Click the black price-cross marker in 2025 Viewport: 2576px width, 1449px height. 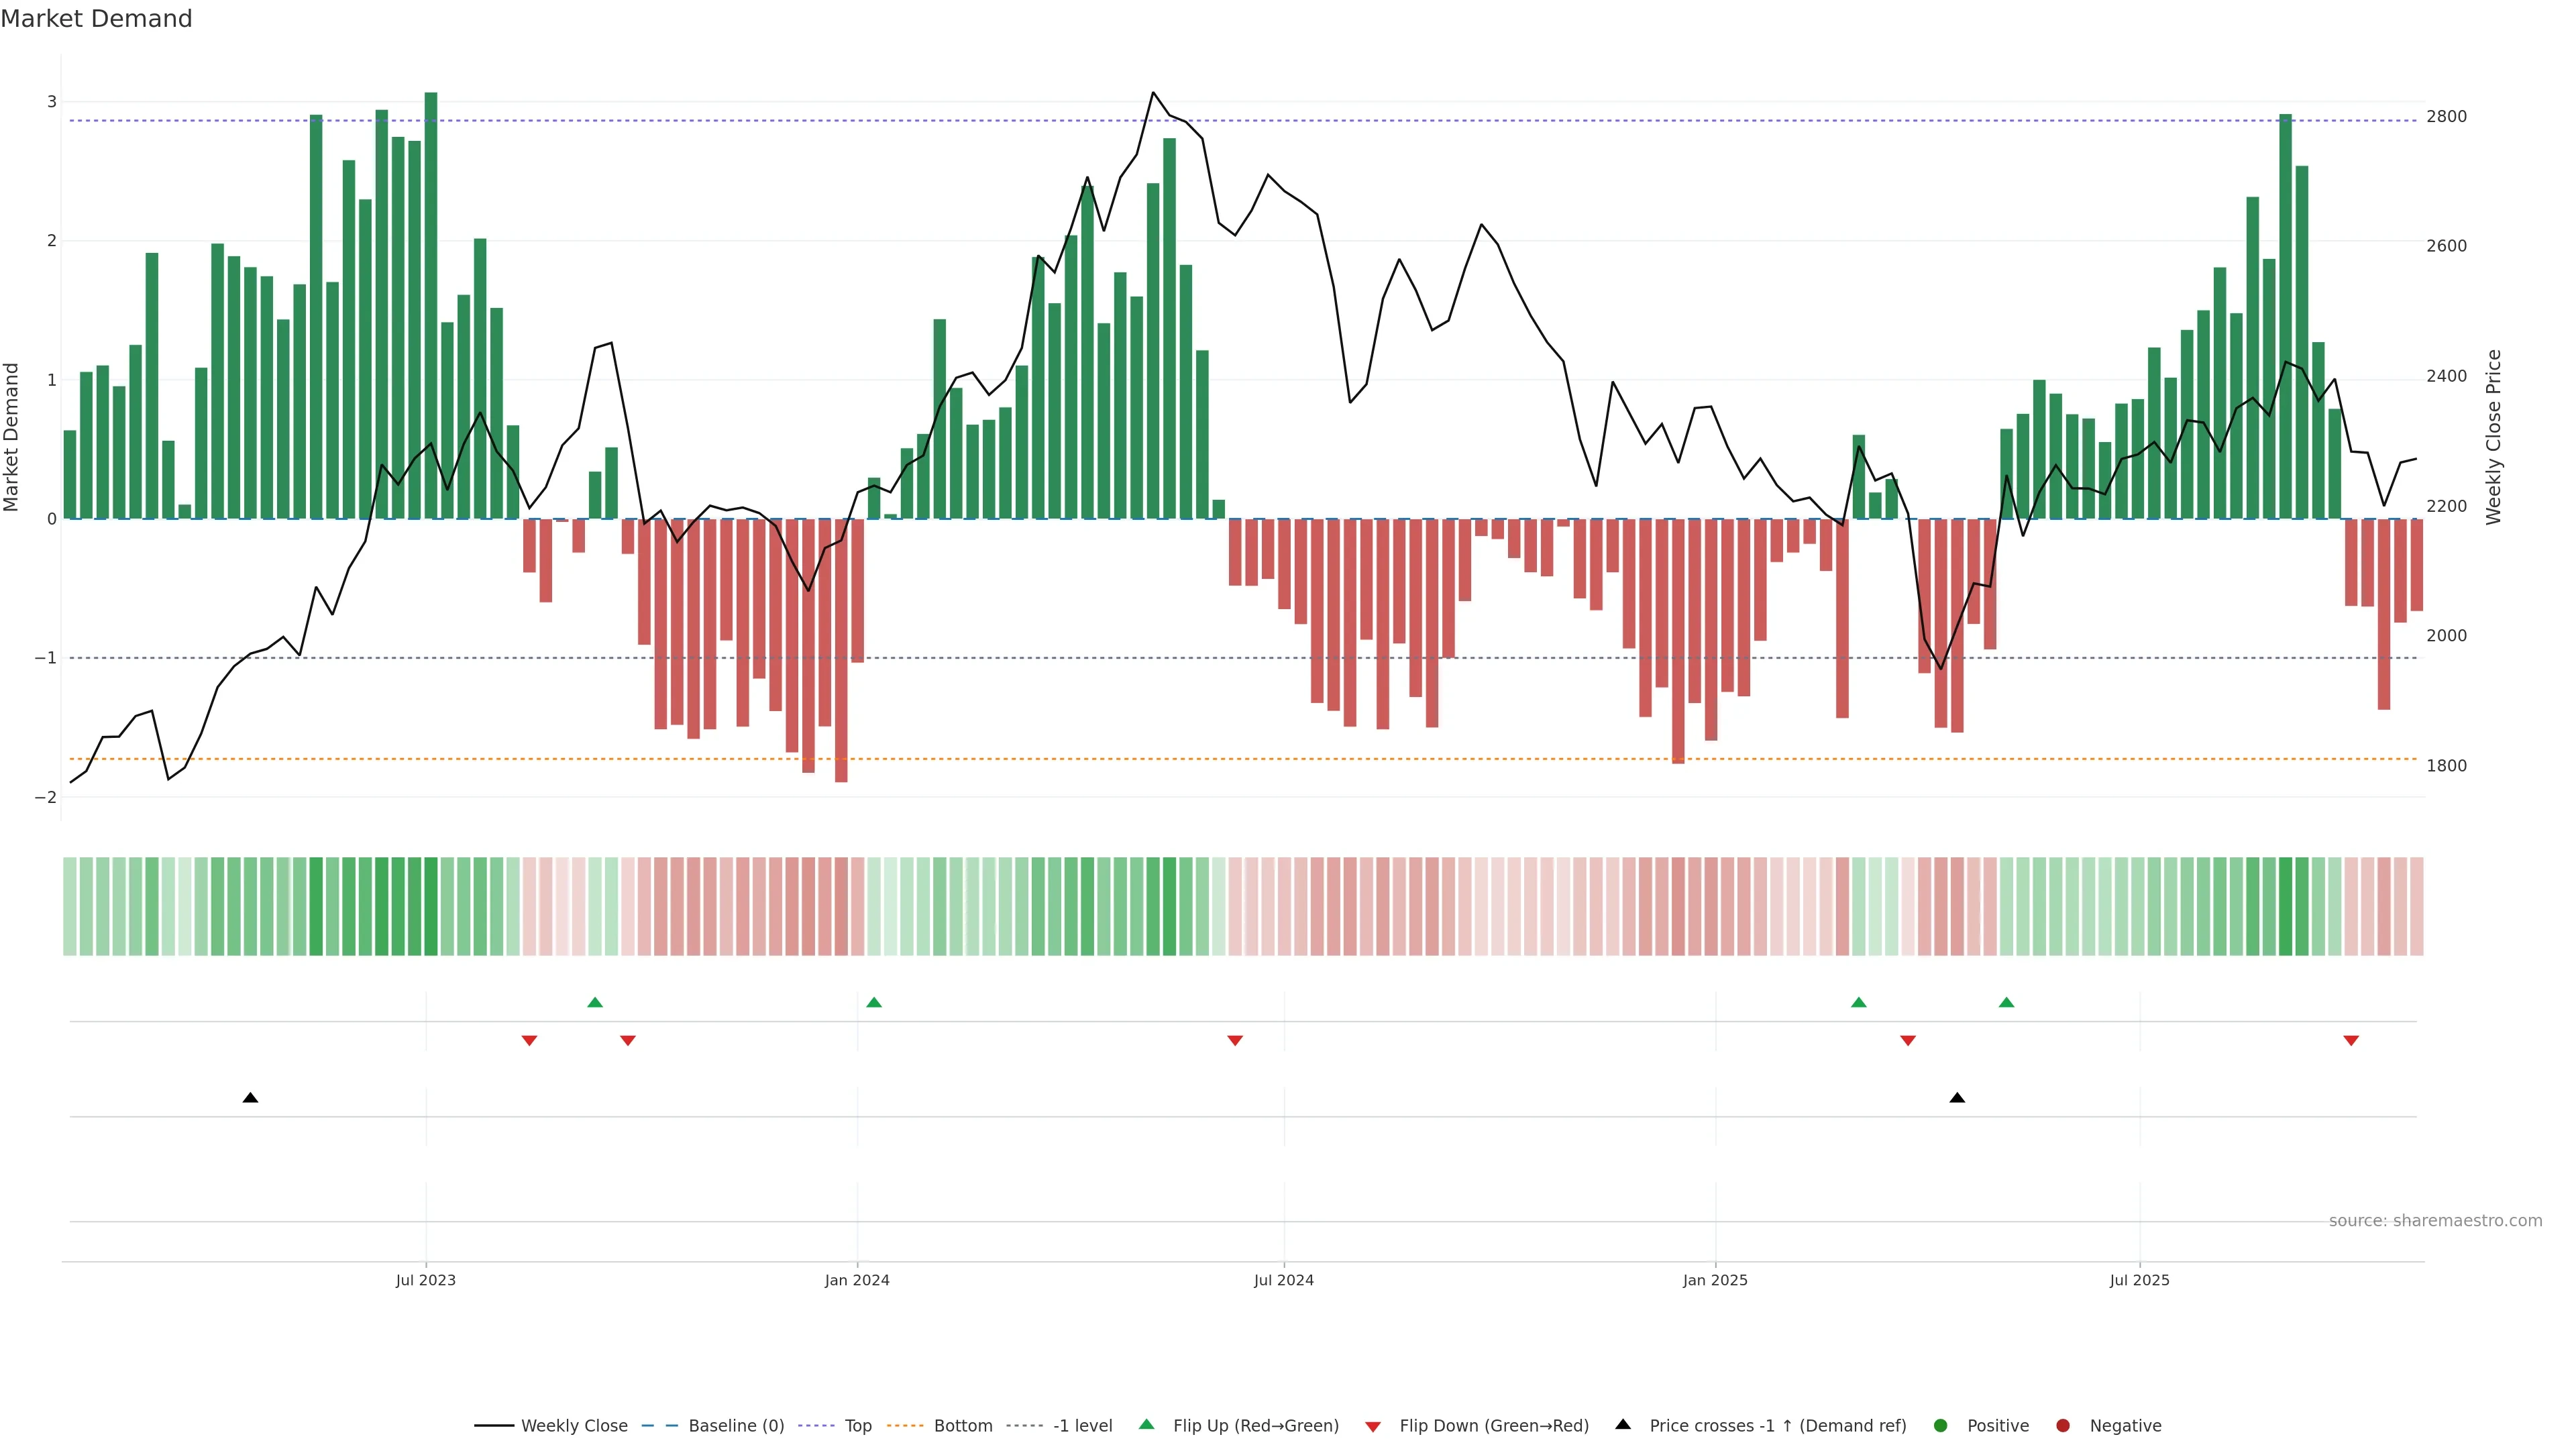(1957, 1098)
